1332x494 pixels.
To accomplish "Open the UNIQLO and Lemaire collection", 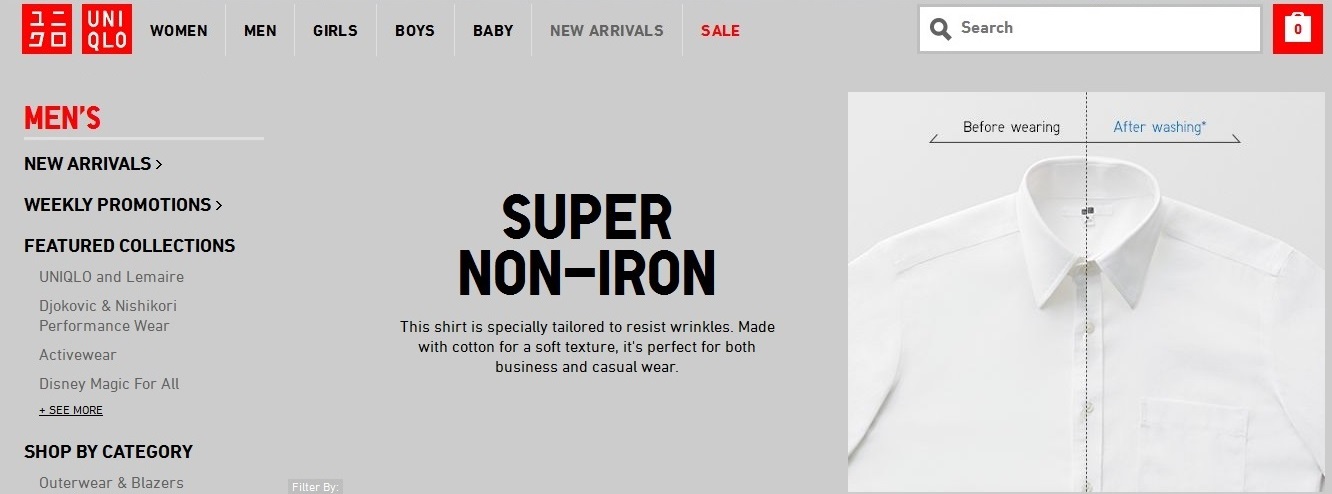I will coord(111,277).
